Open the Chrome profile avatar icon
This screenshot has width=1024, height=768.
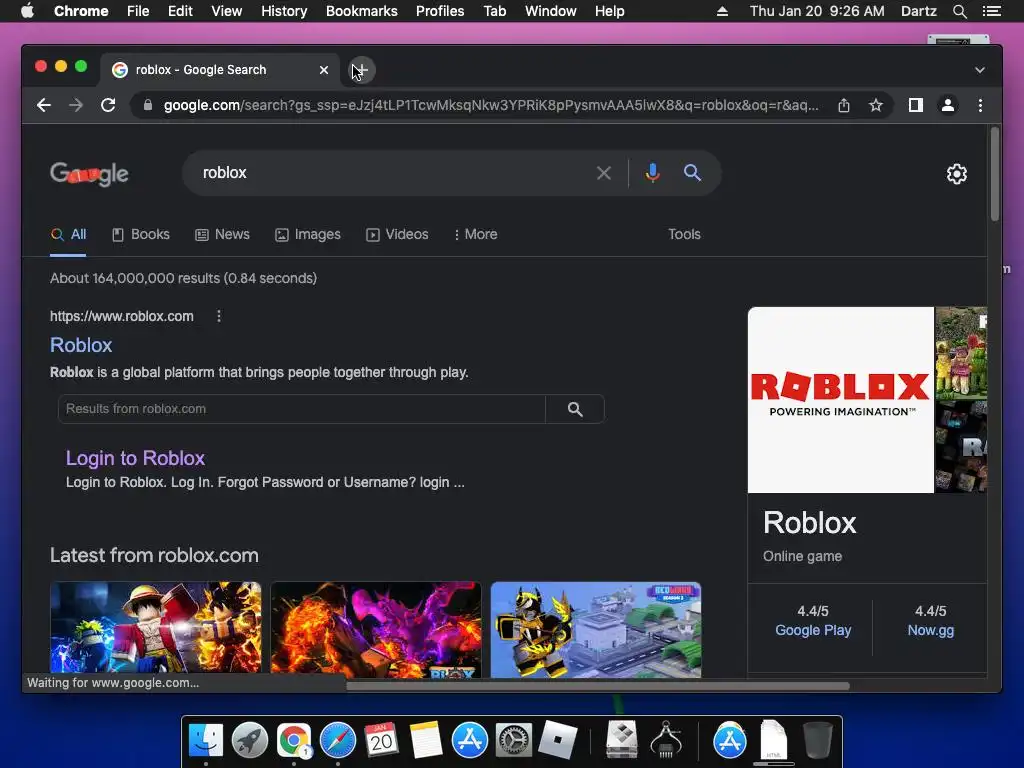tap(948, 105)
